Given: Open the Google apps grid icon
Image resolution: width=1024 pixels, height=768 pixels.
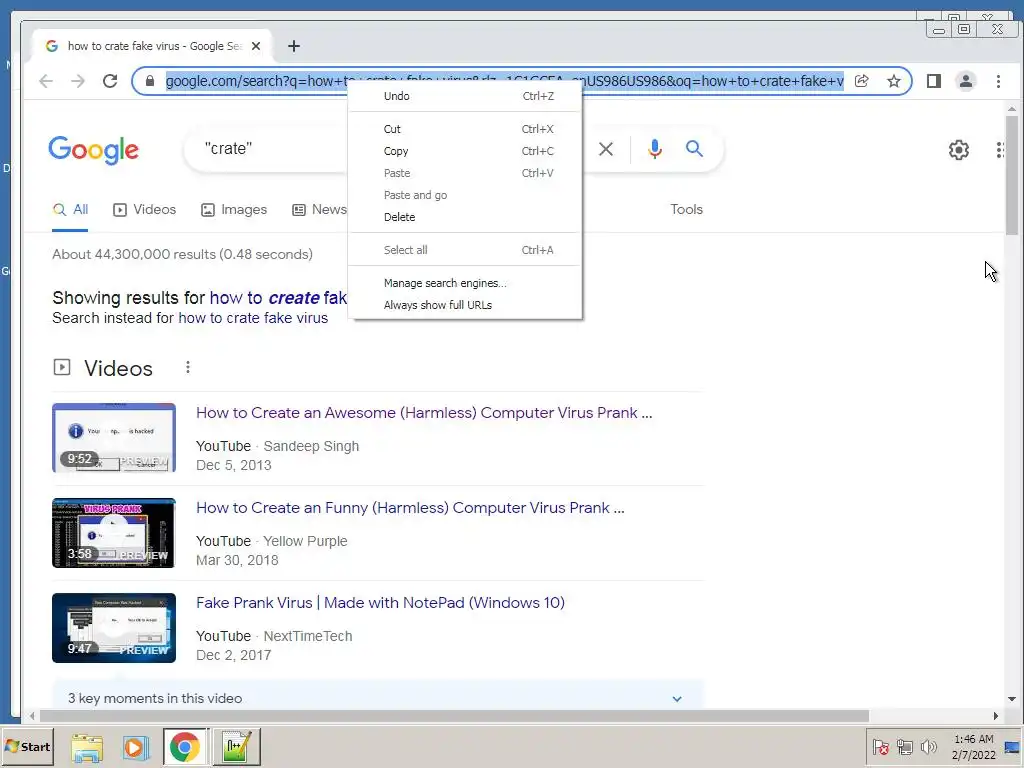Looking at the screenshot, I should pyautogui.click(x=1000, y=150).
